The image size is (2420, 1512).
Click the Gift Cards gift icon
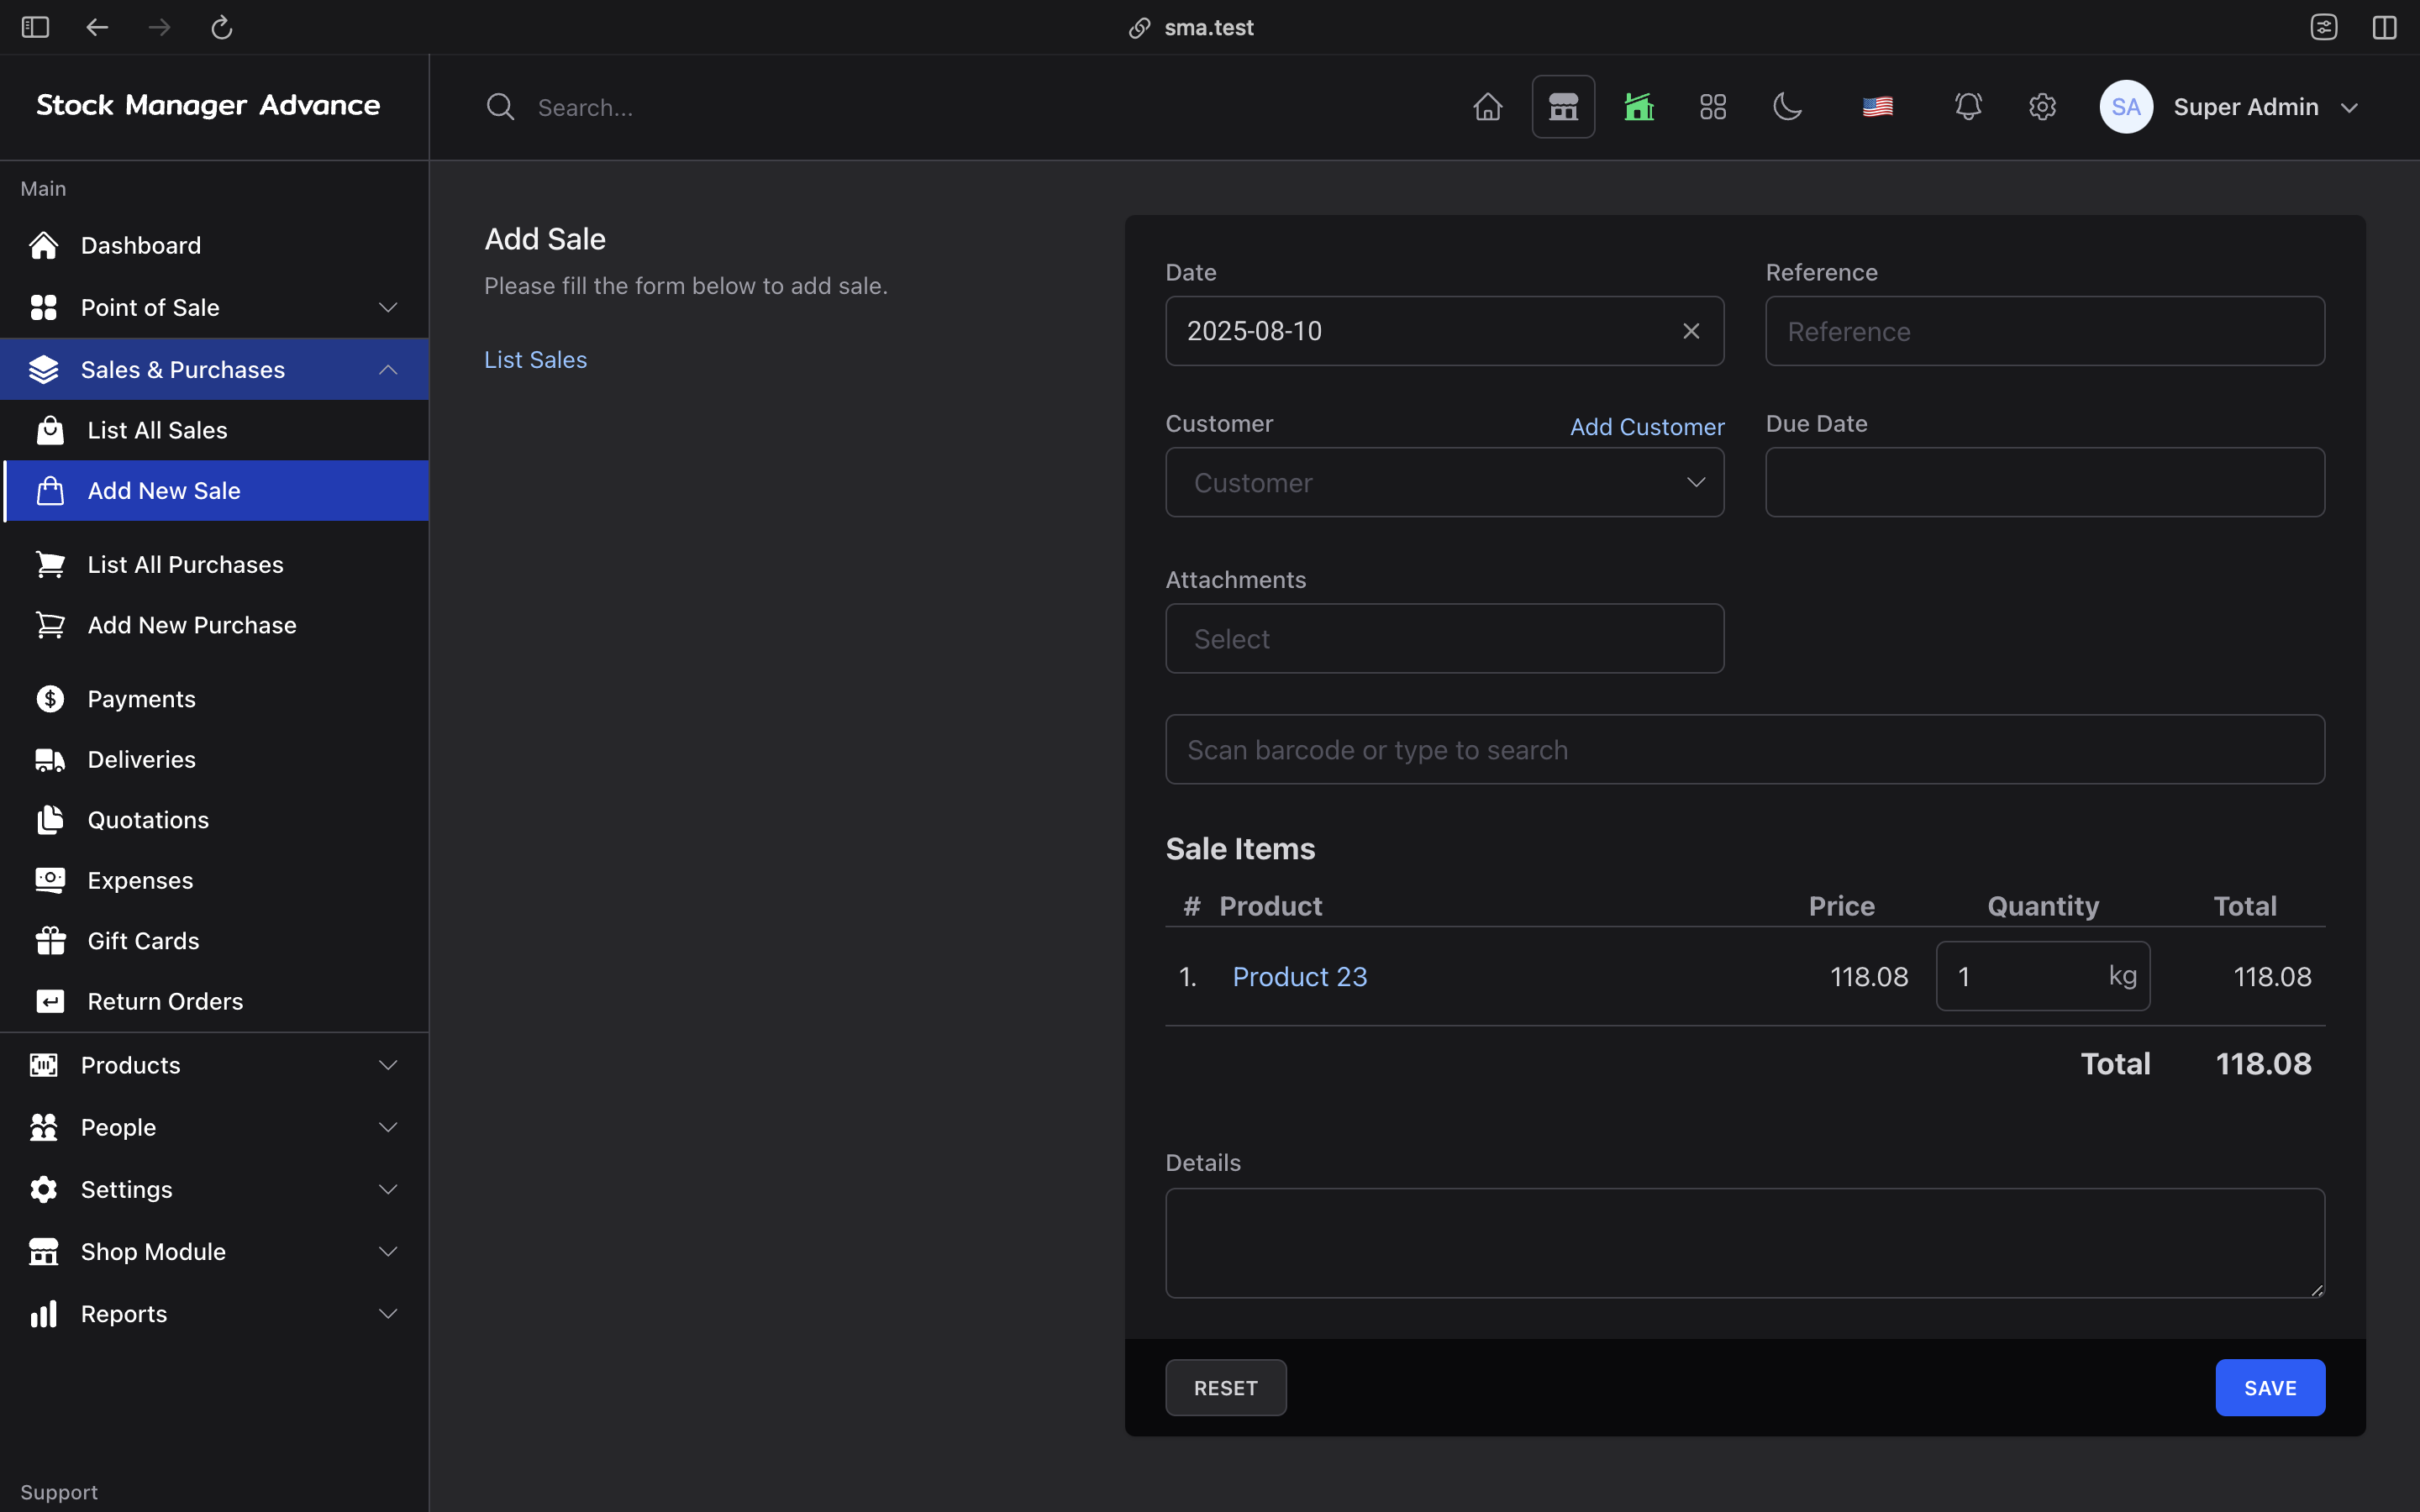coord(50,941)
